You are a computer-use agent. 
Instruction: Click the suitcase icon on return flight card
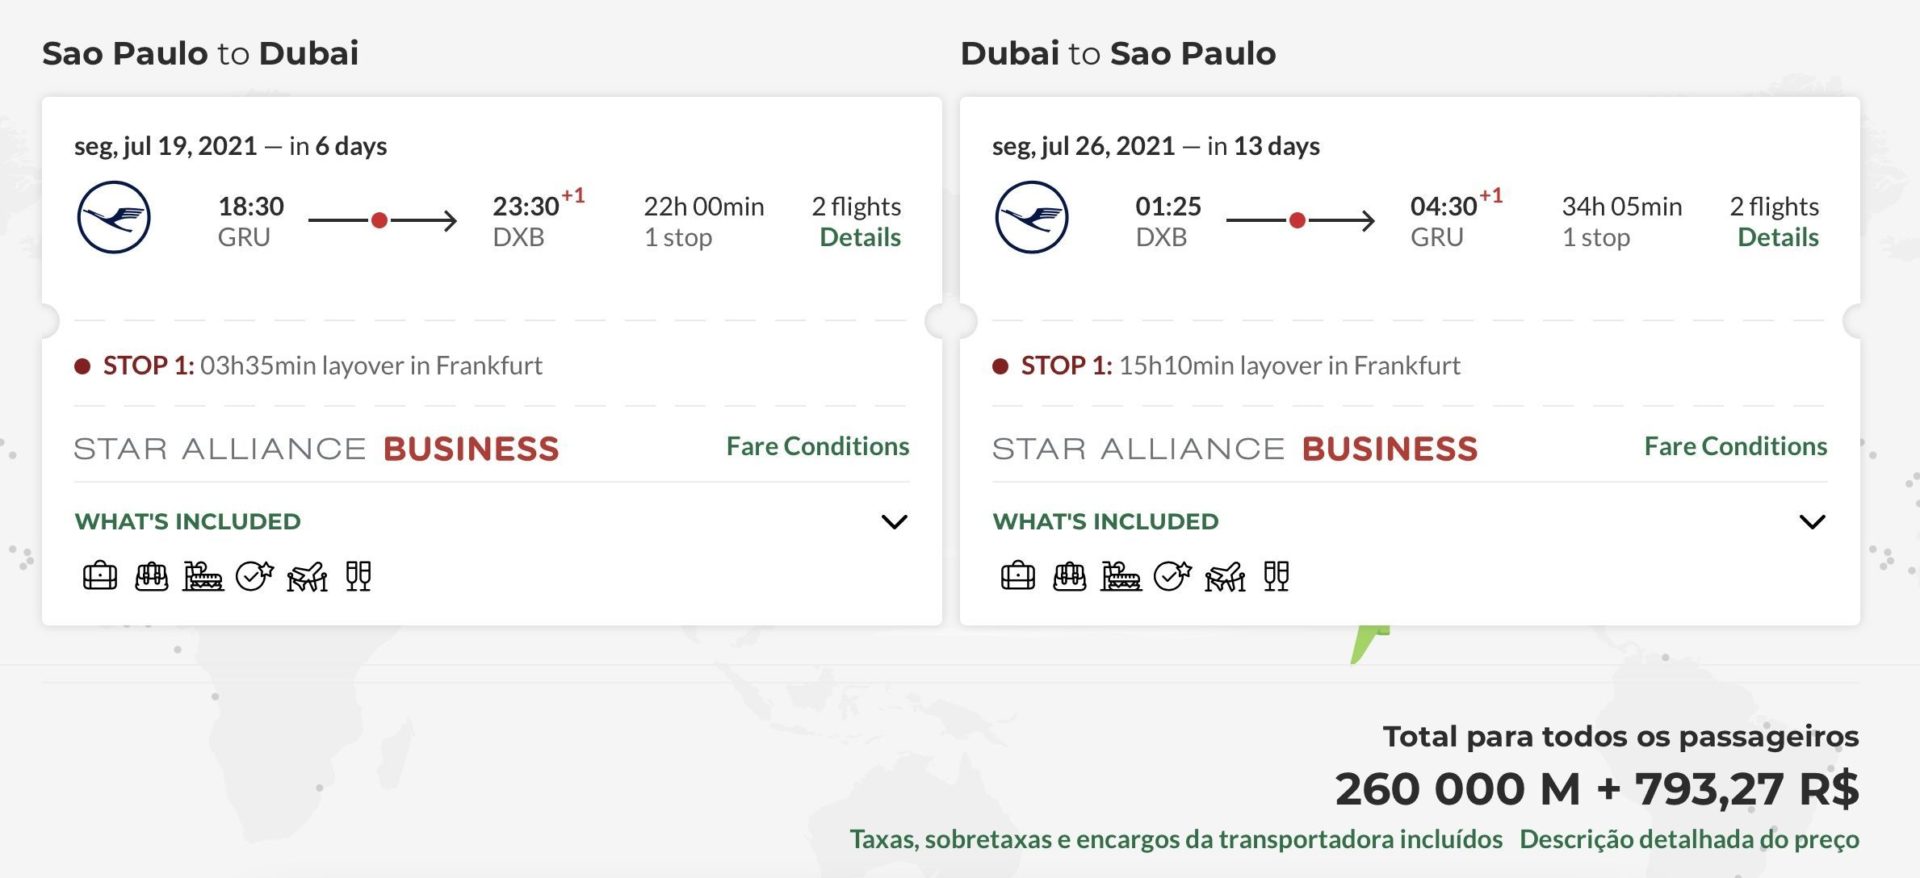tap(1018, 576)
